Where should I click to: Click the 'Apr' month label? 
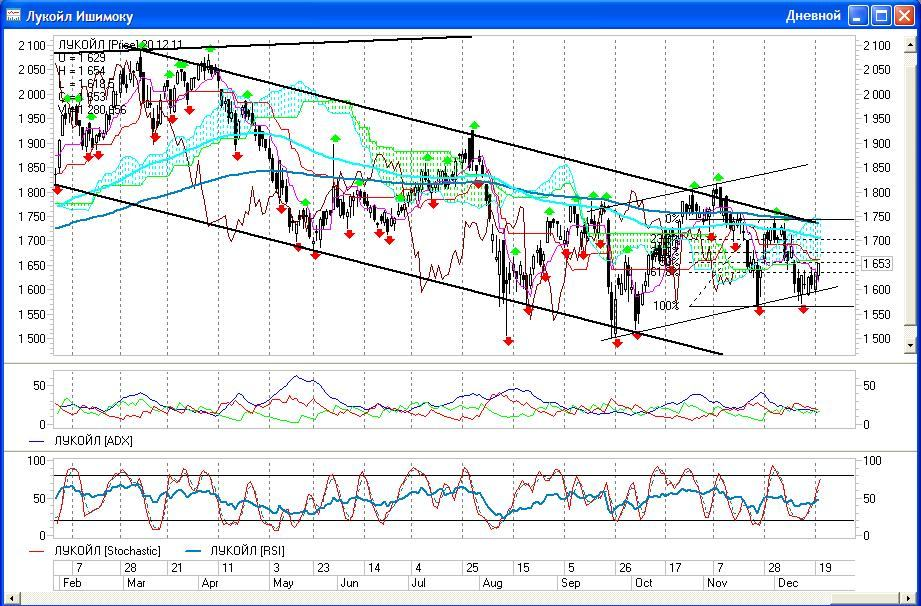click(x=210, y=584)
